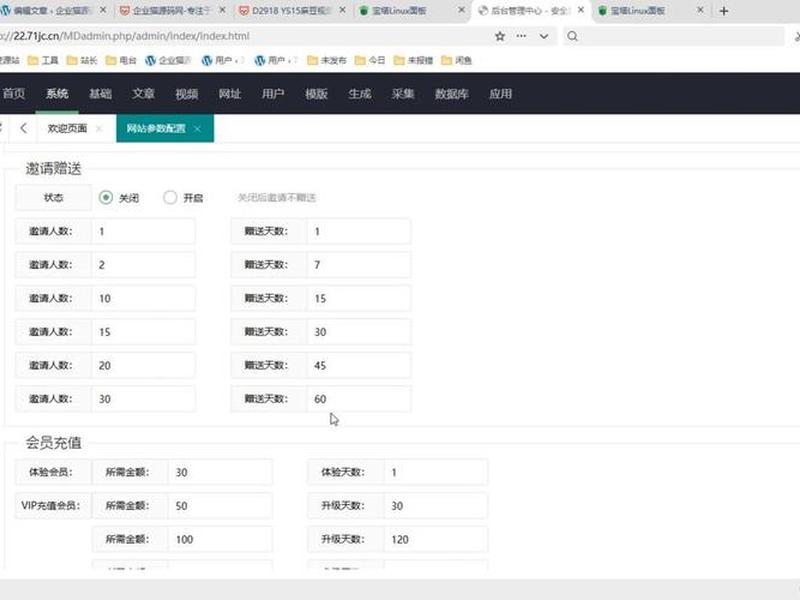Open the 工具 bookmarks folder
The image size is (800, 600).
pos(43,60)
